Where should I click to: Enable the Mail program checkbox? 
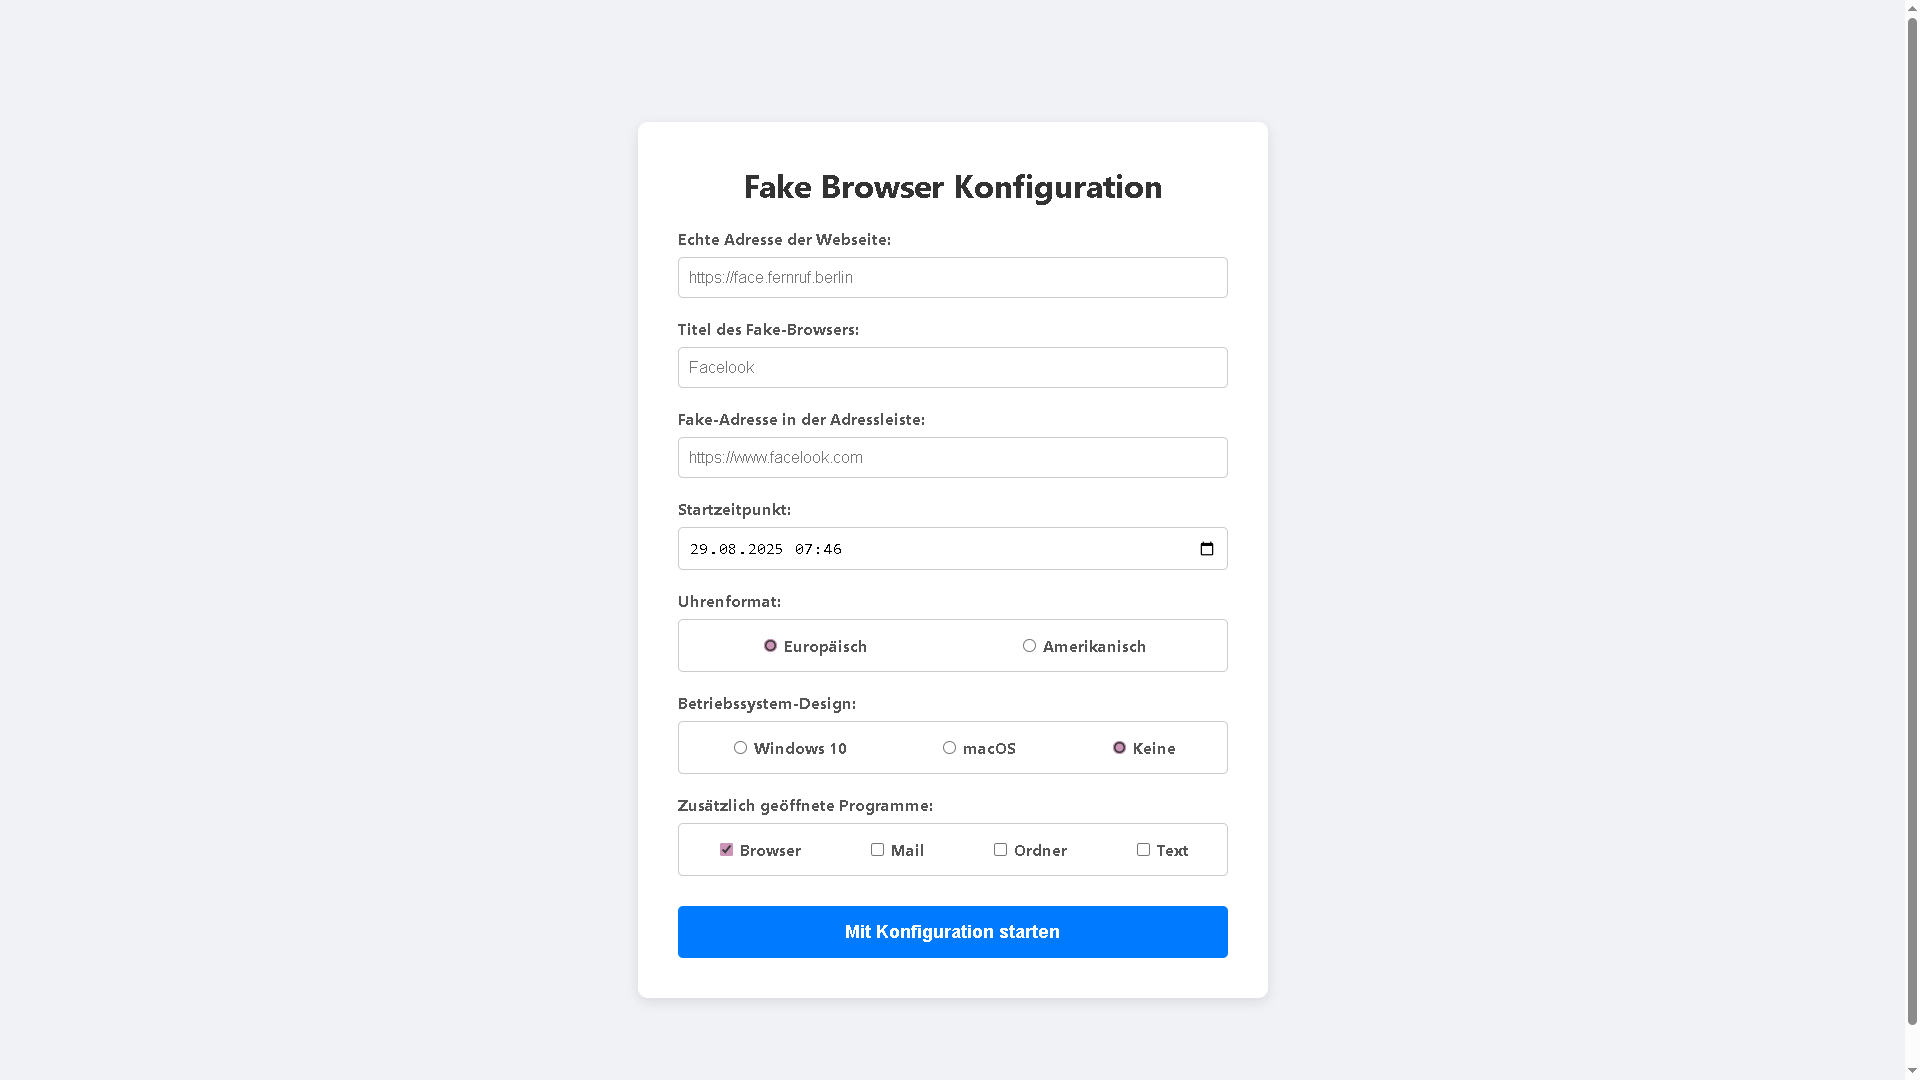tap(877, 849)
